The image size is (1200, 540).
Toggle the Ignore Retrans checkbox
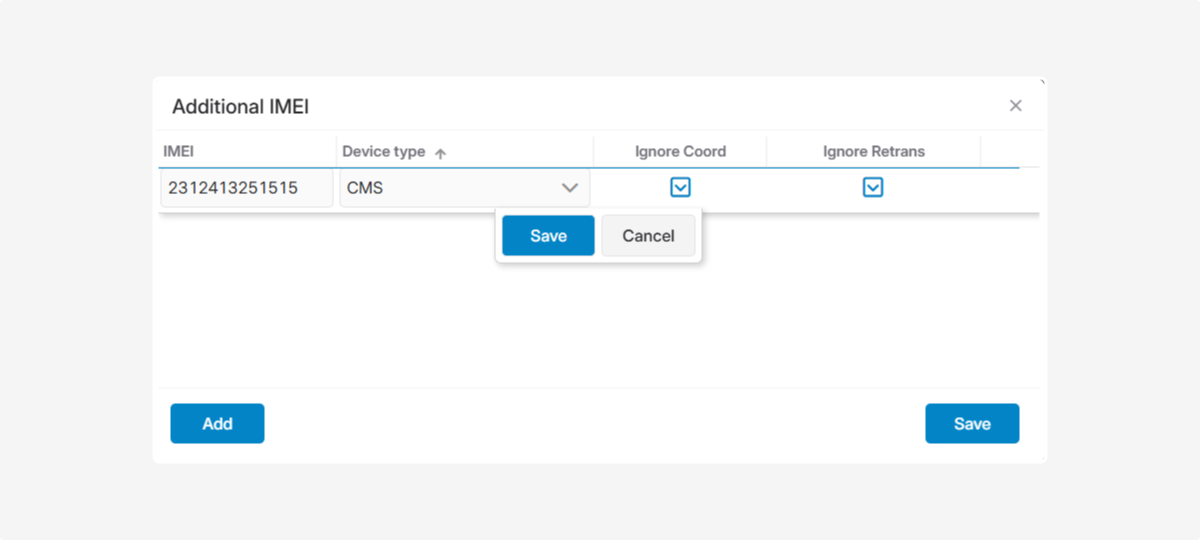873,187
